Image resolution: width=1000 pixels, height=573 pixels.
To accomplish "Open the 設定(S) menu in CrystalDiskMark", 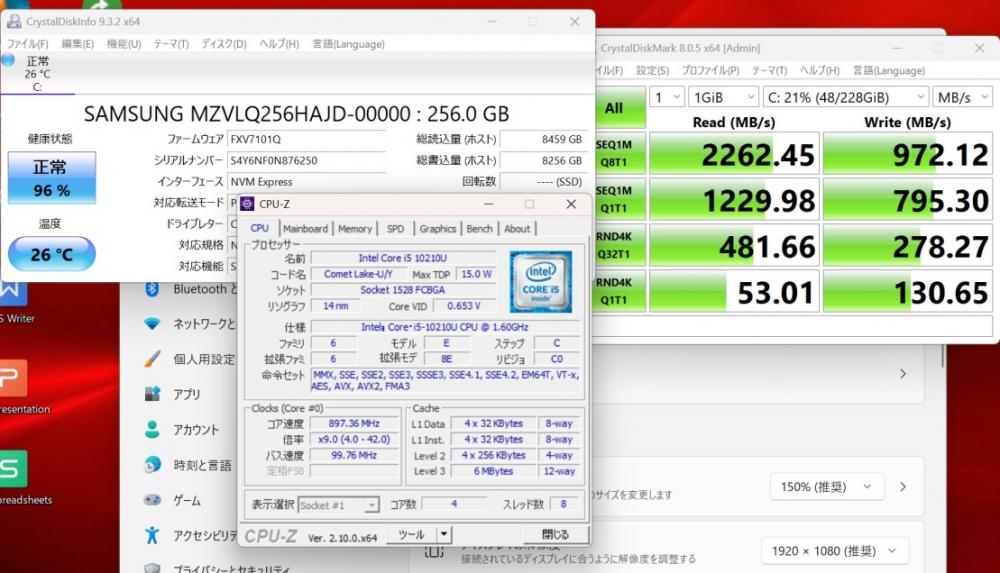I will [652, 71].
